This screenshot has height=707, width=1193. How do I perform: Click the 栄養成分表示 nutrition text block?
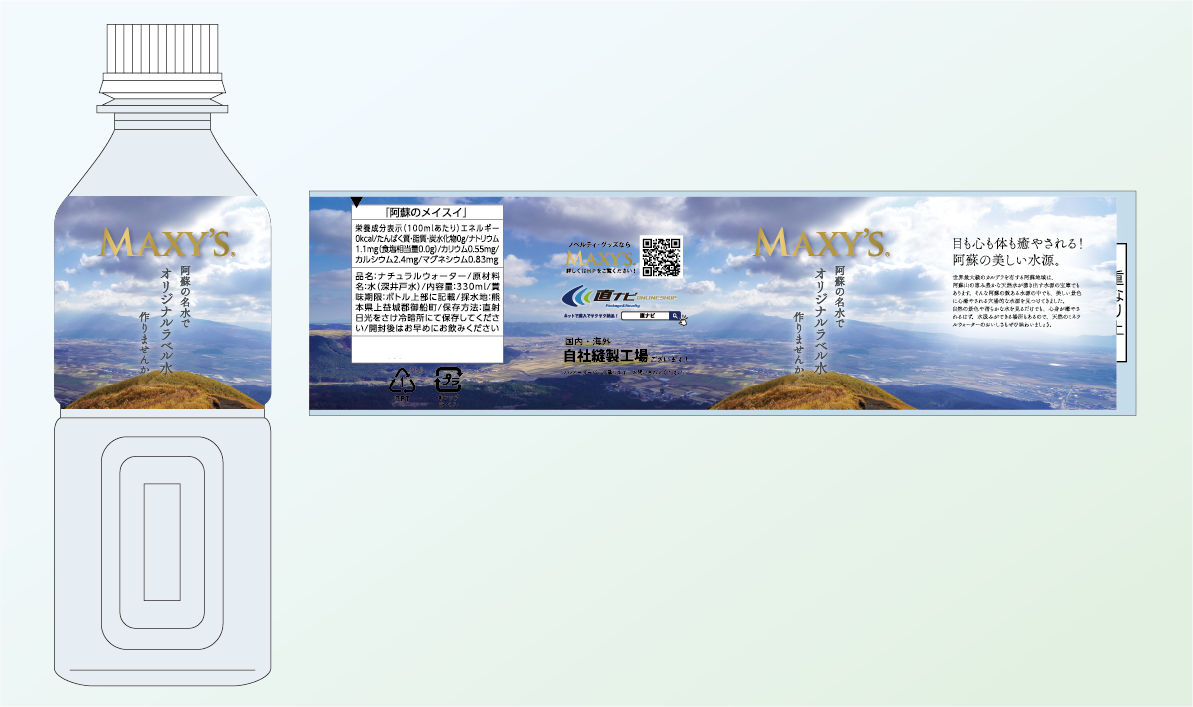427,244
